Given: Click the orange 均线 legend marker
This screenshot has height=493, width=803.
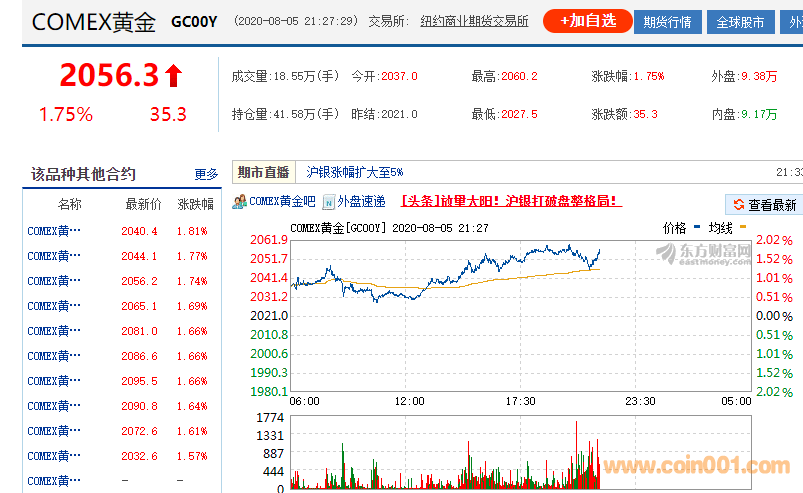Looking at the screenshot, I should pos(741,228).
